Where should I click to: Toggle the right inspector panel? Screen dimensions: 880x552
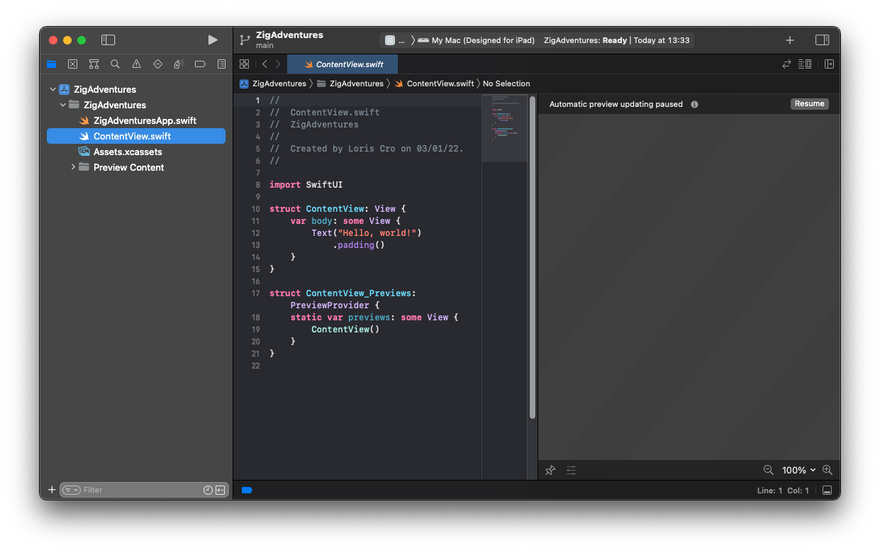pyautogui.click(x=822, y=40)
